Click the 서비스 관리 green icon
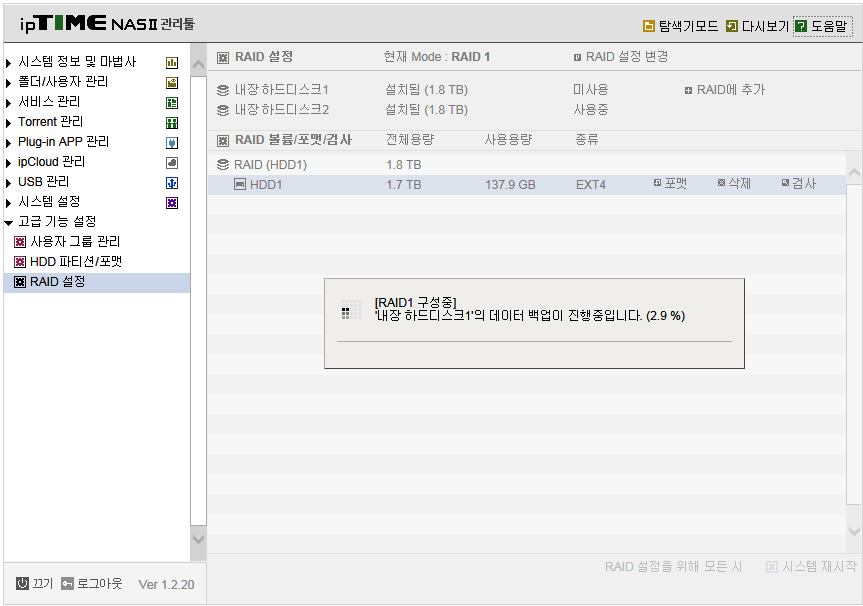The height and width of the screenshot is (606, 863). coord(172,103)
